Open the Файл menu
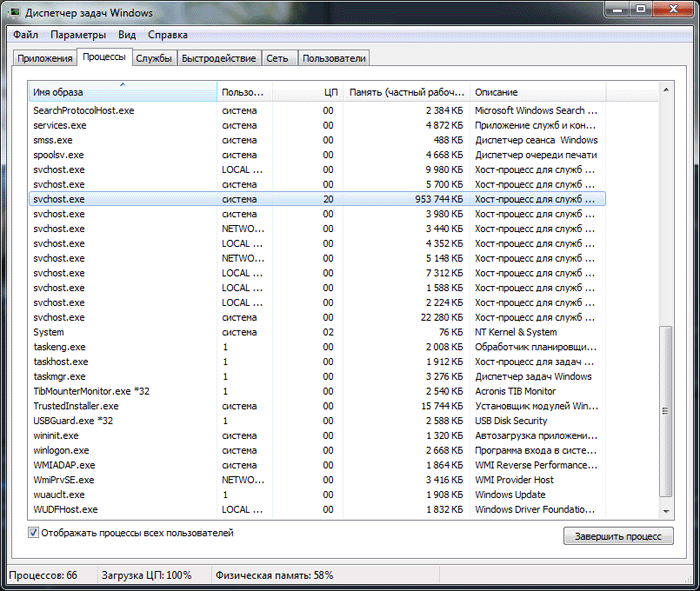Viewport: 700px width, 591px height. tap(25, 35)
